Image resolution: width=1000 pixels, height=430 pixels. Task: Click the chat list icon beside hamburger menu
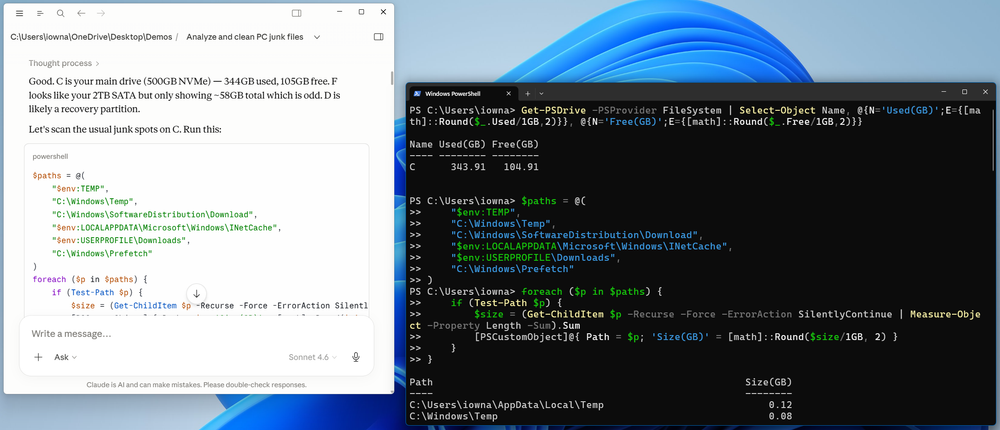pyautogui.click(x=40, y=13)
